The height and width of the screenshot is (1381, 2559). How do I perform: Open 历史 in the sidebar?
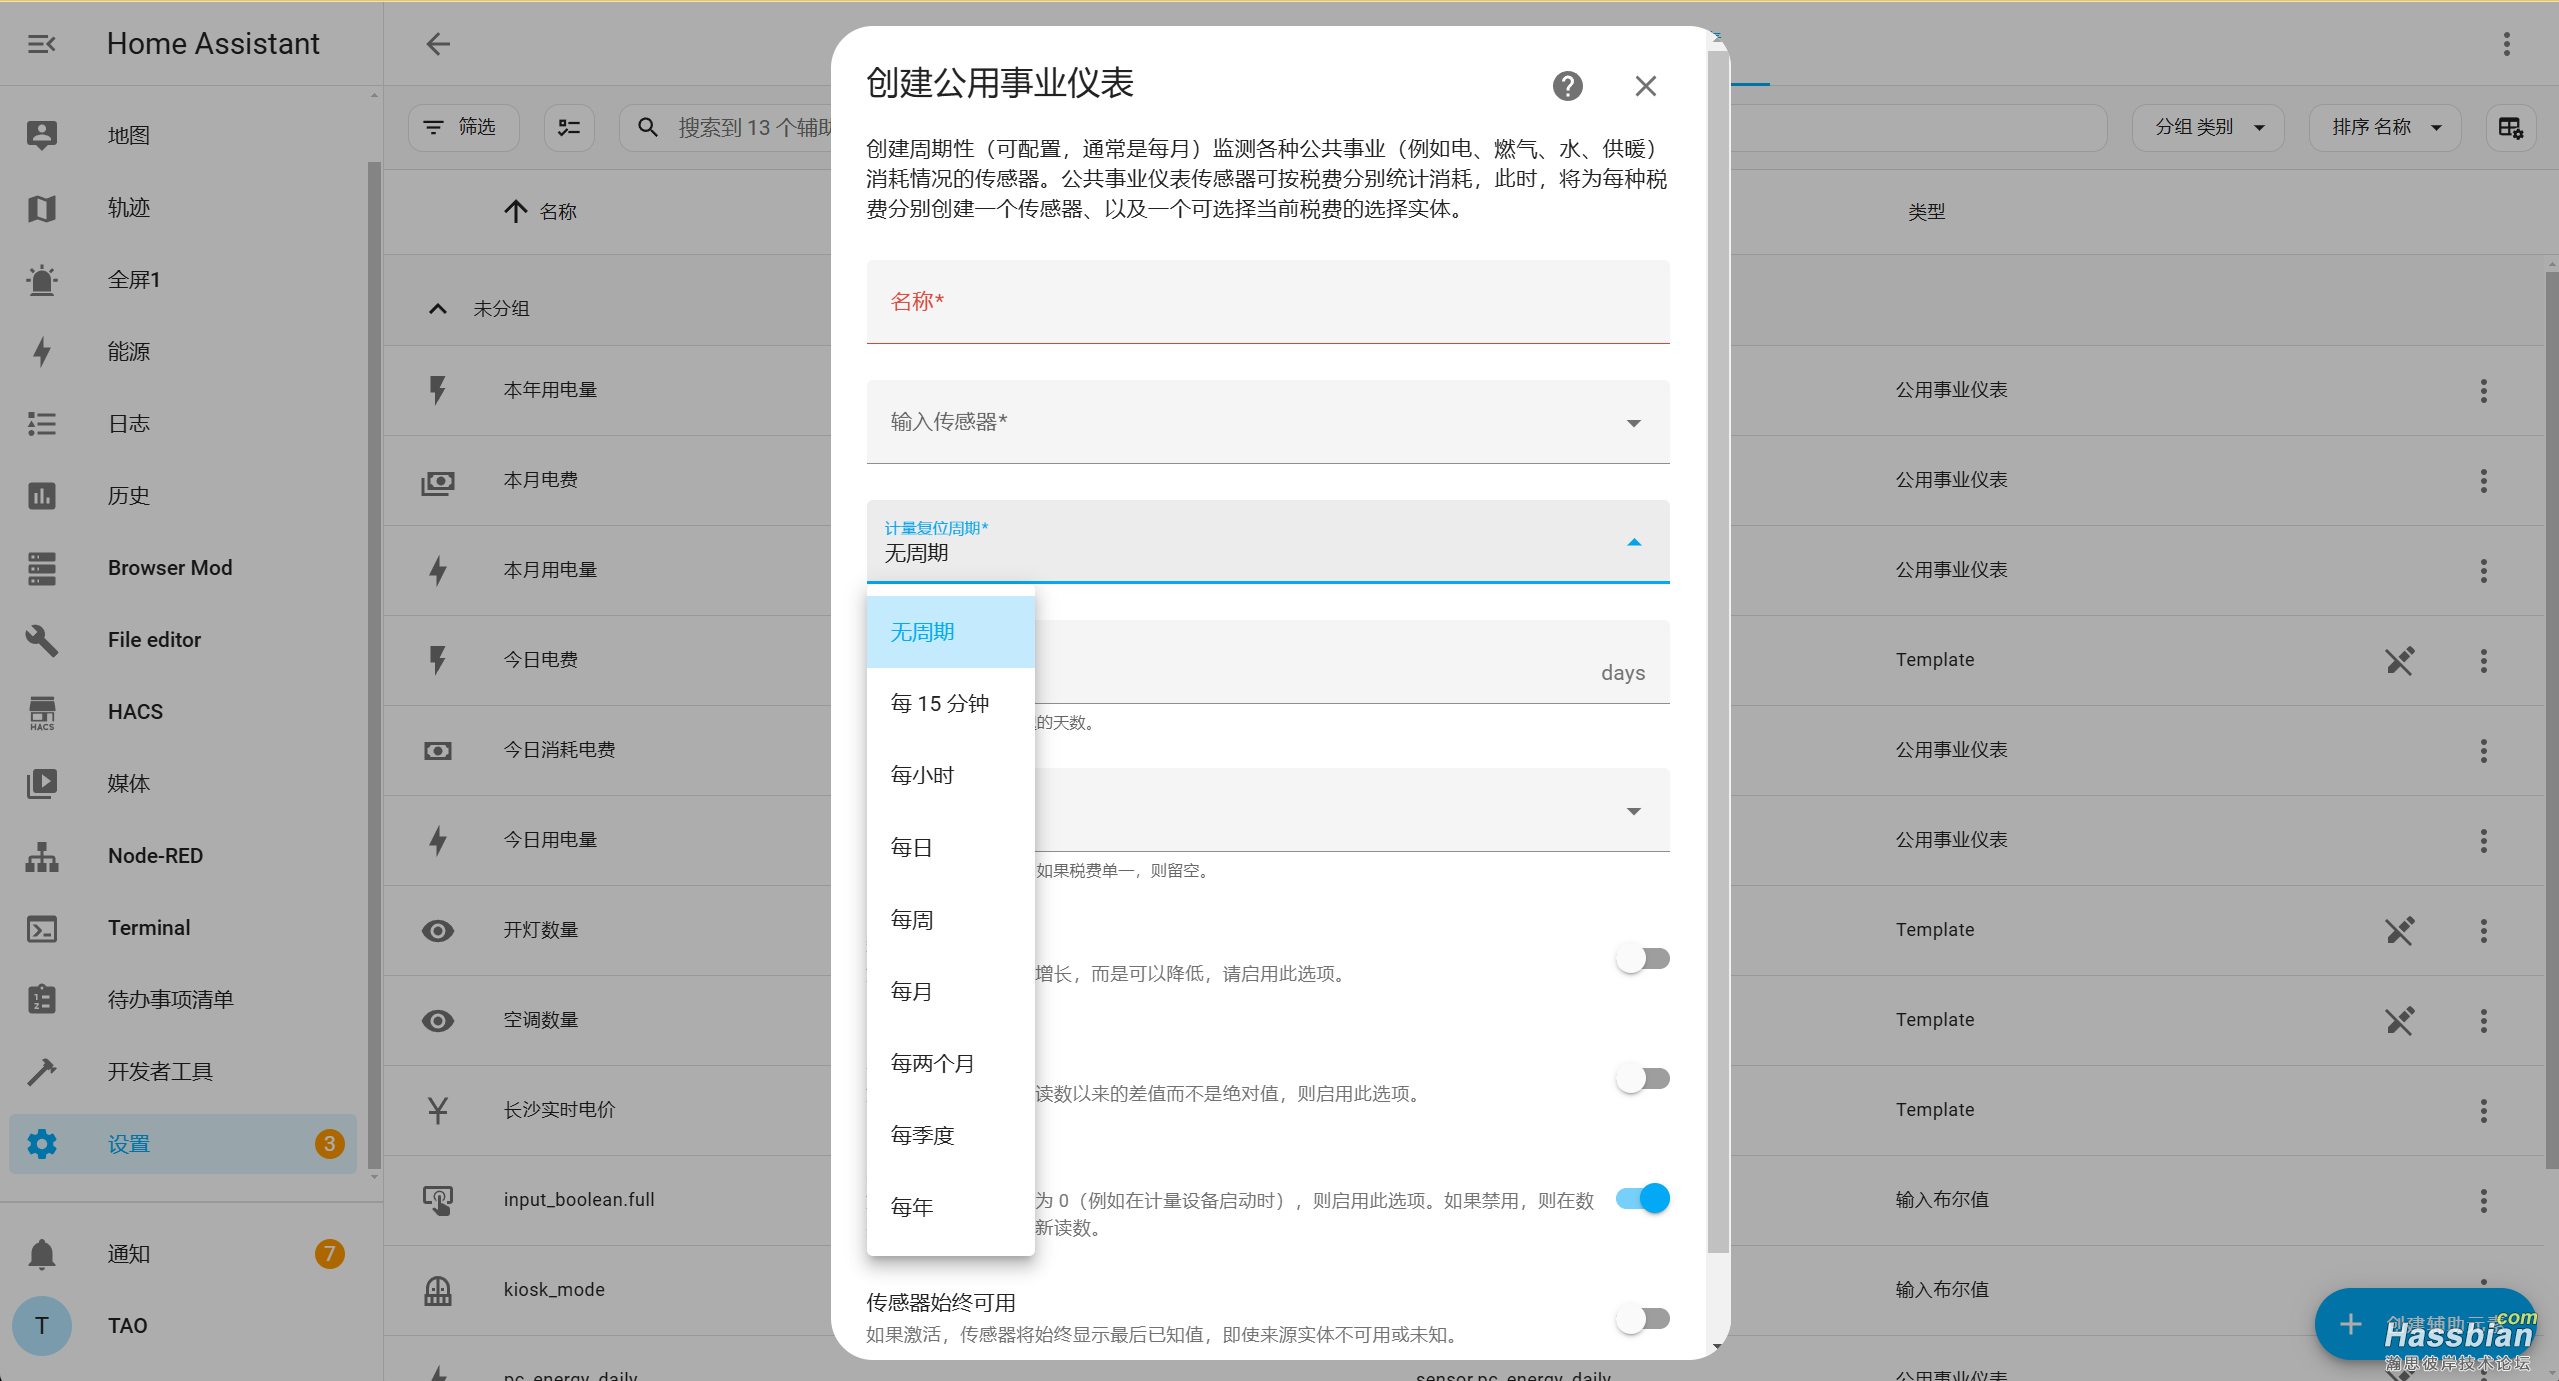pyautogui.click(x=183, y=495)
